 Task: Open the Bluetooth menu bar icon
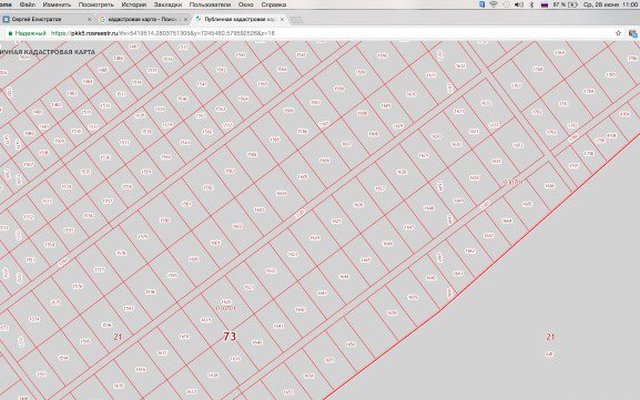coord(532,5)
